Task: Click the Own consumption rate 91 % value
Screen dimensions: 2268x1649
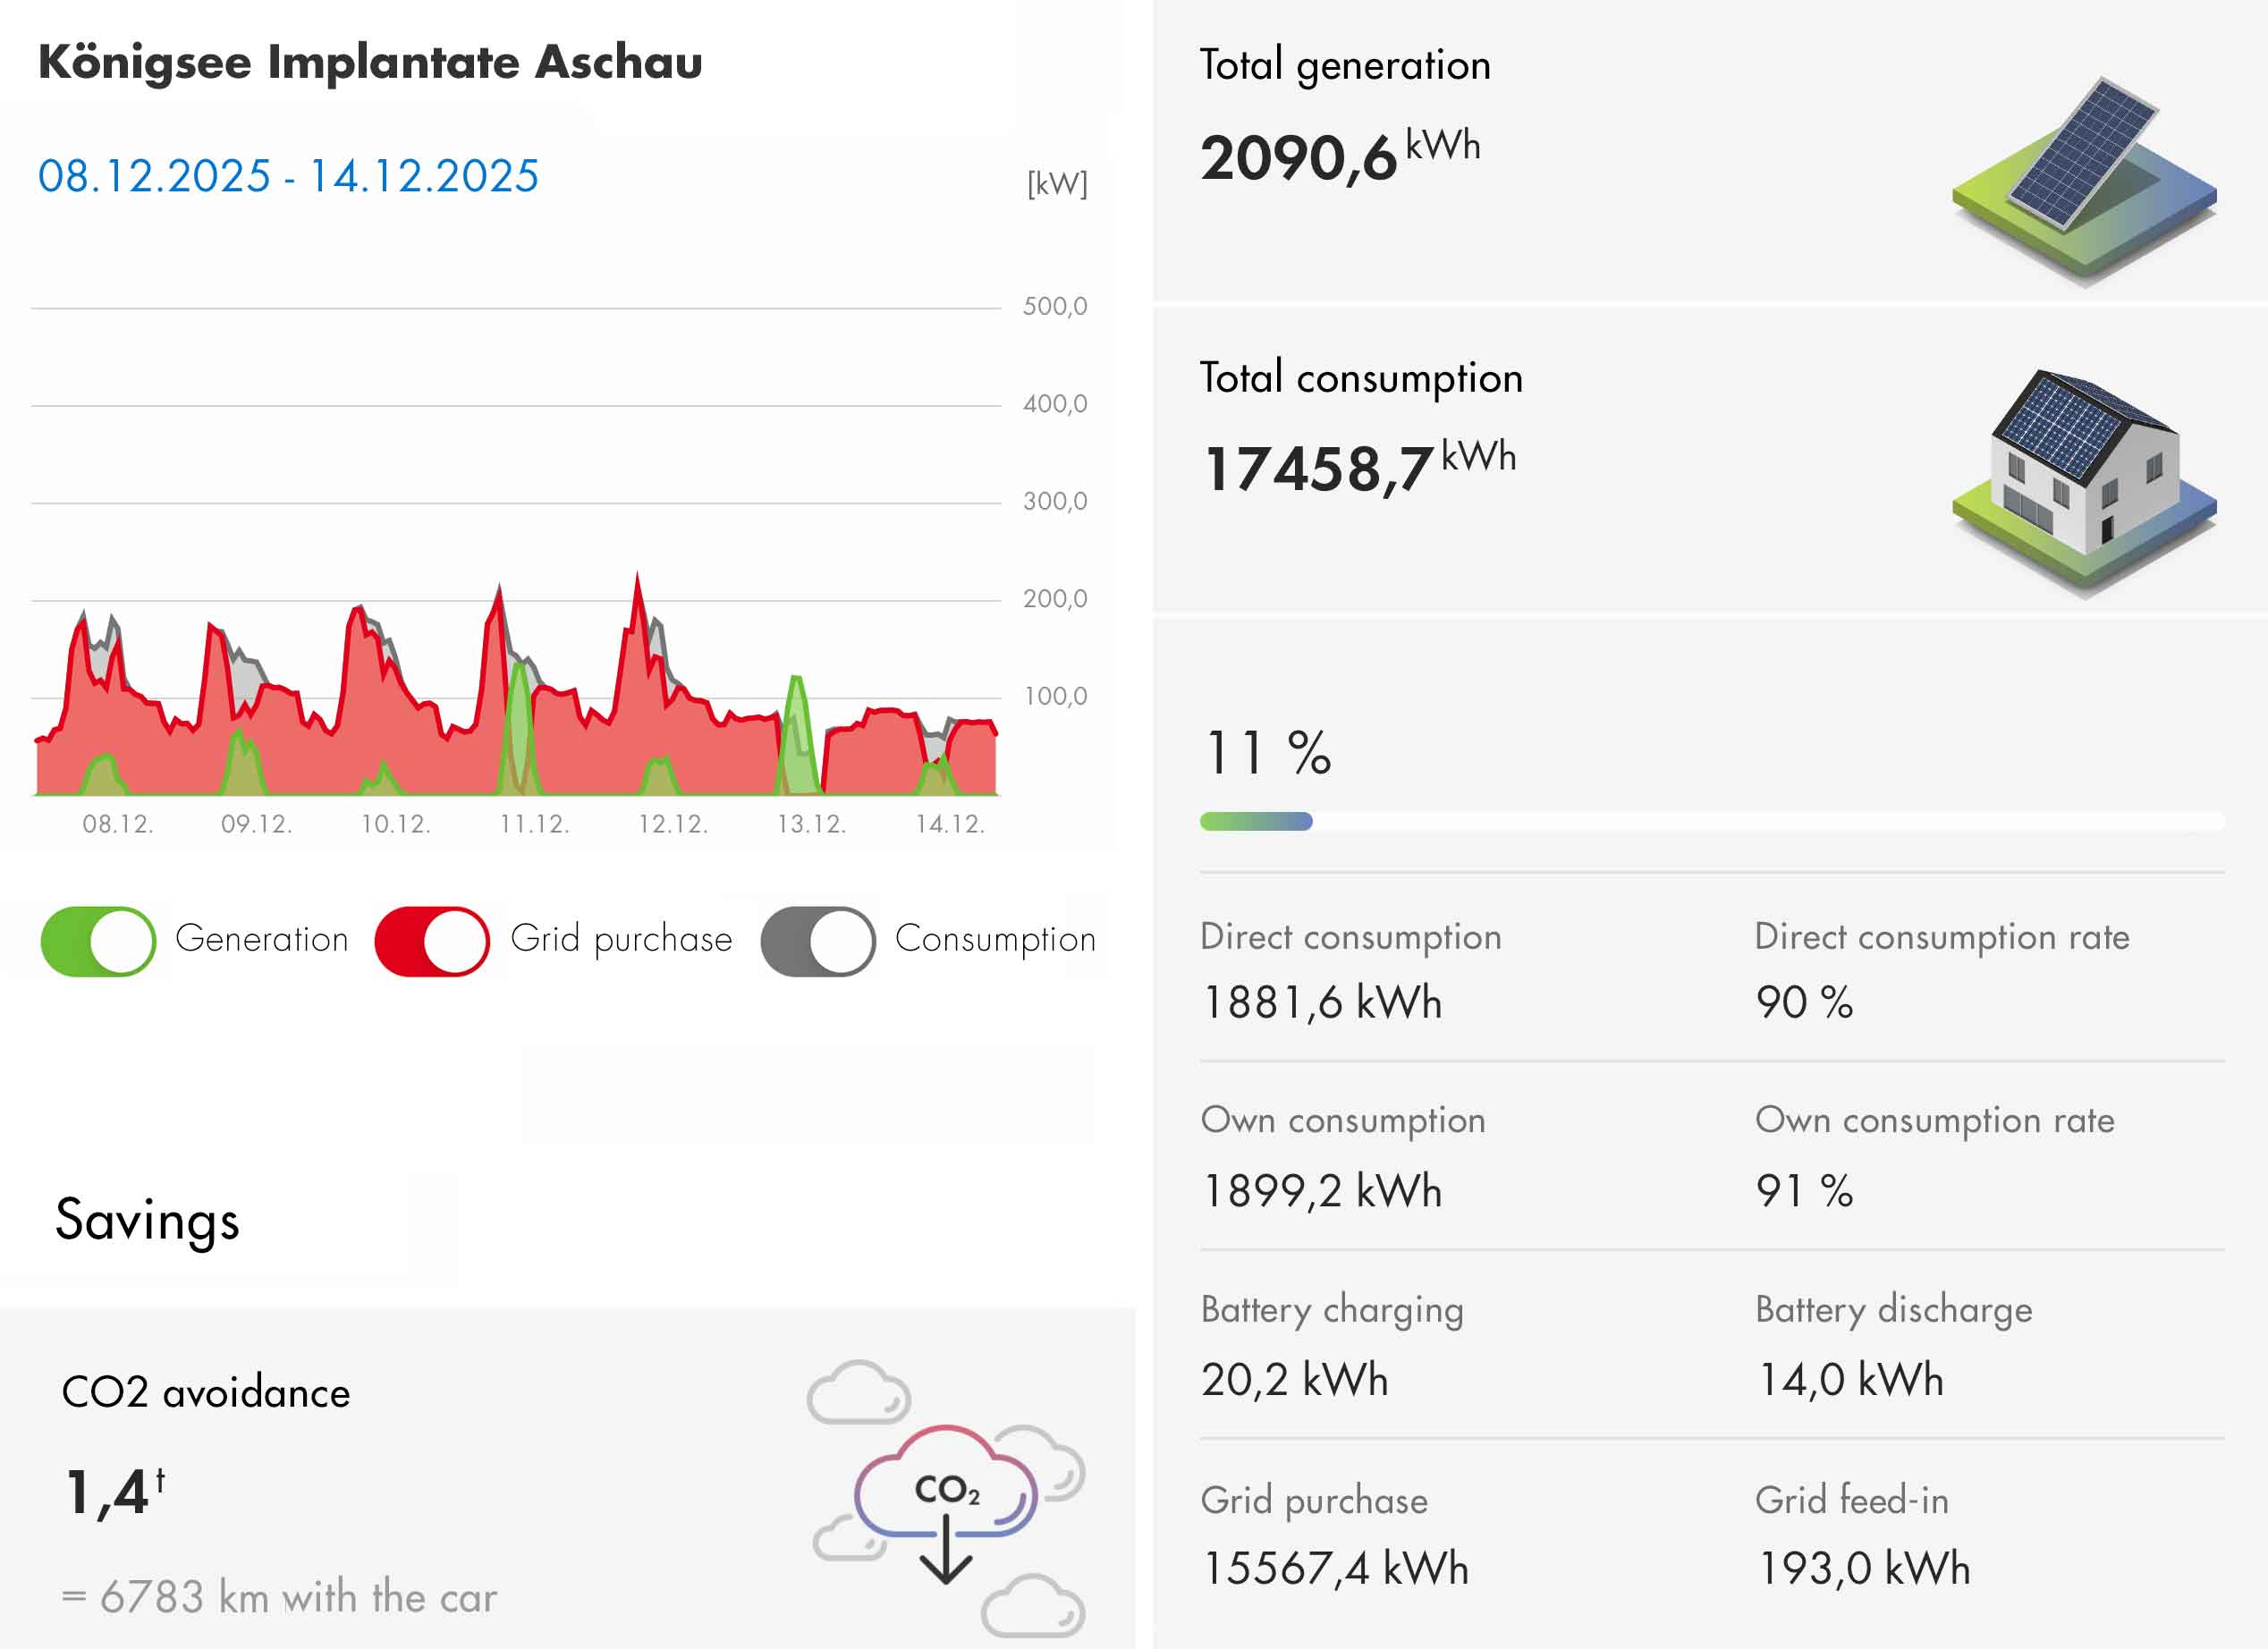Action: pyautogui.click(x=1804, y=1190)
